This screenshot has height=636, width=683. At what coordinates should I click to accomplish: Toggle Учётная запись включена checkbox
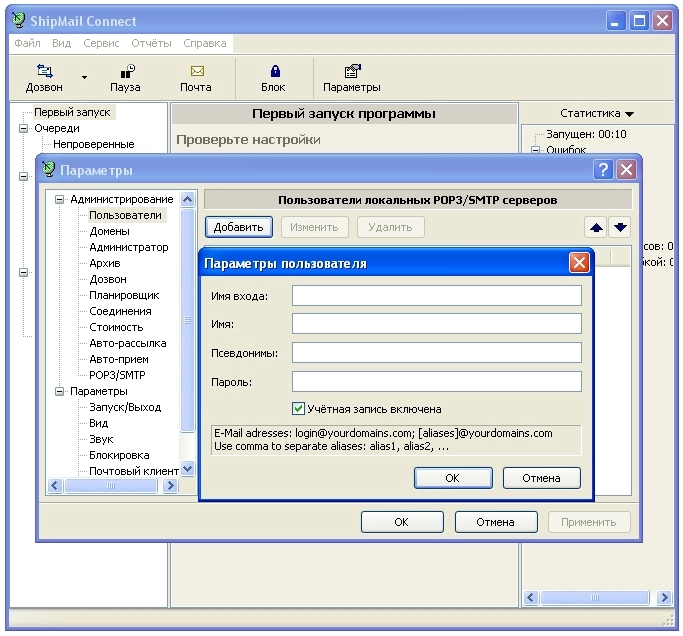click(298, 409)
